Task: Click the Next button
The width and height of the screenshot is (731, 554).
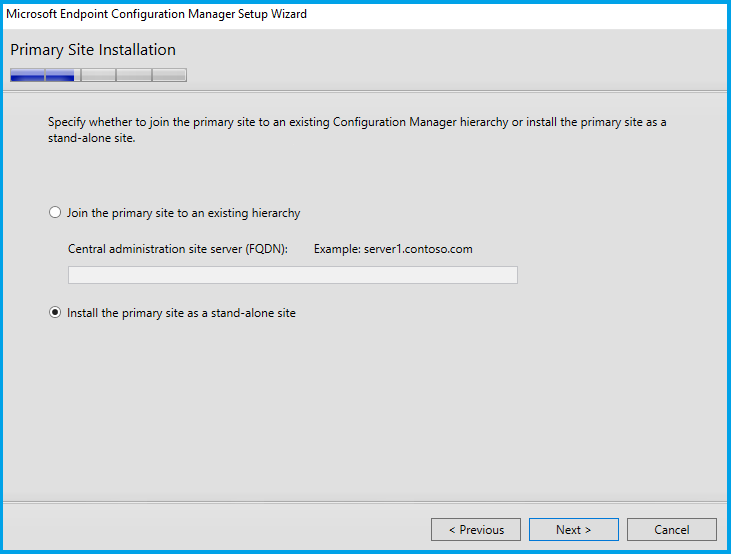Action: (573, 530)
